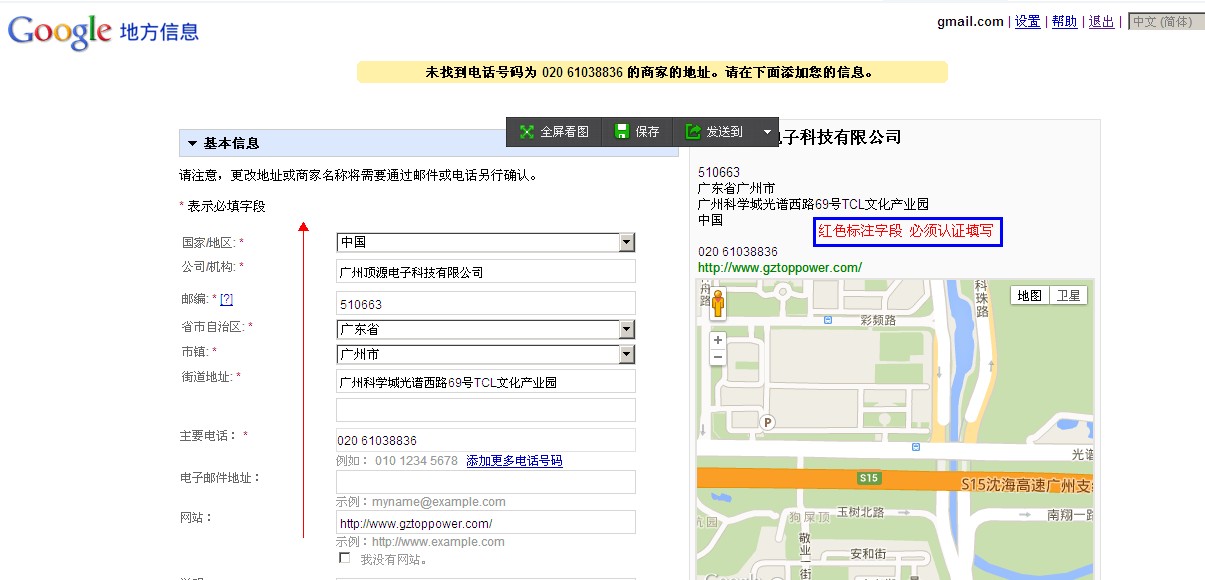This screenshot has height=580, width=1205.
Task: Click the fullscreen view icon in floating toolbar
Action: tap(527, 132)
